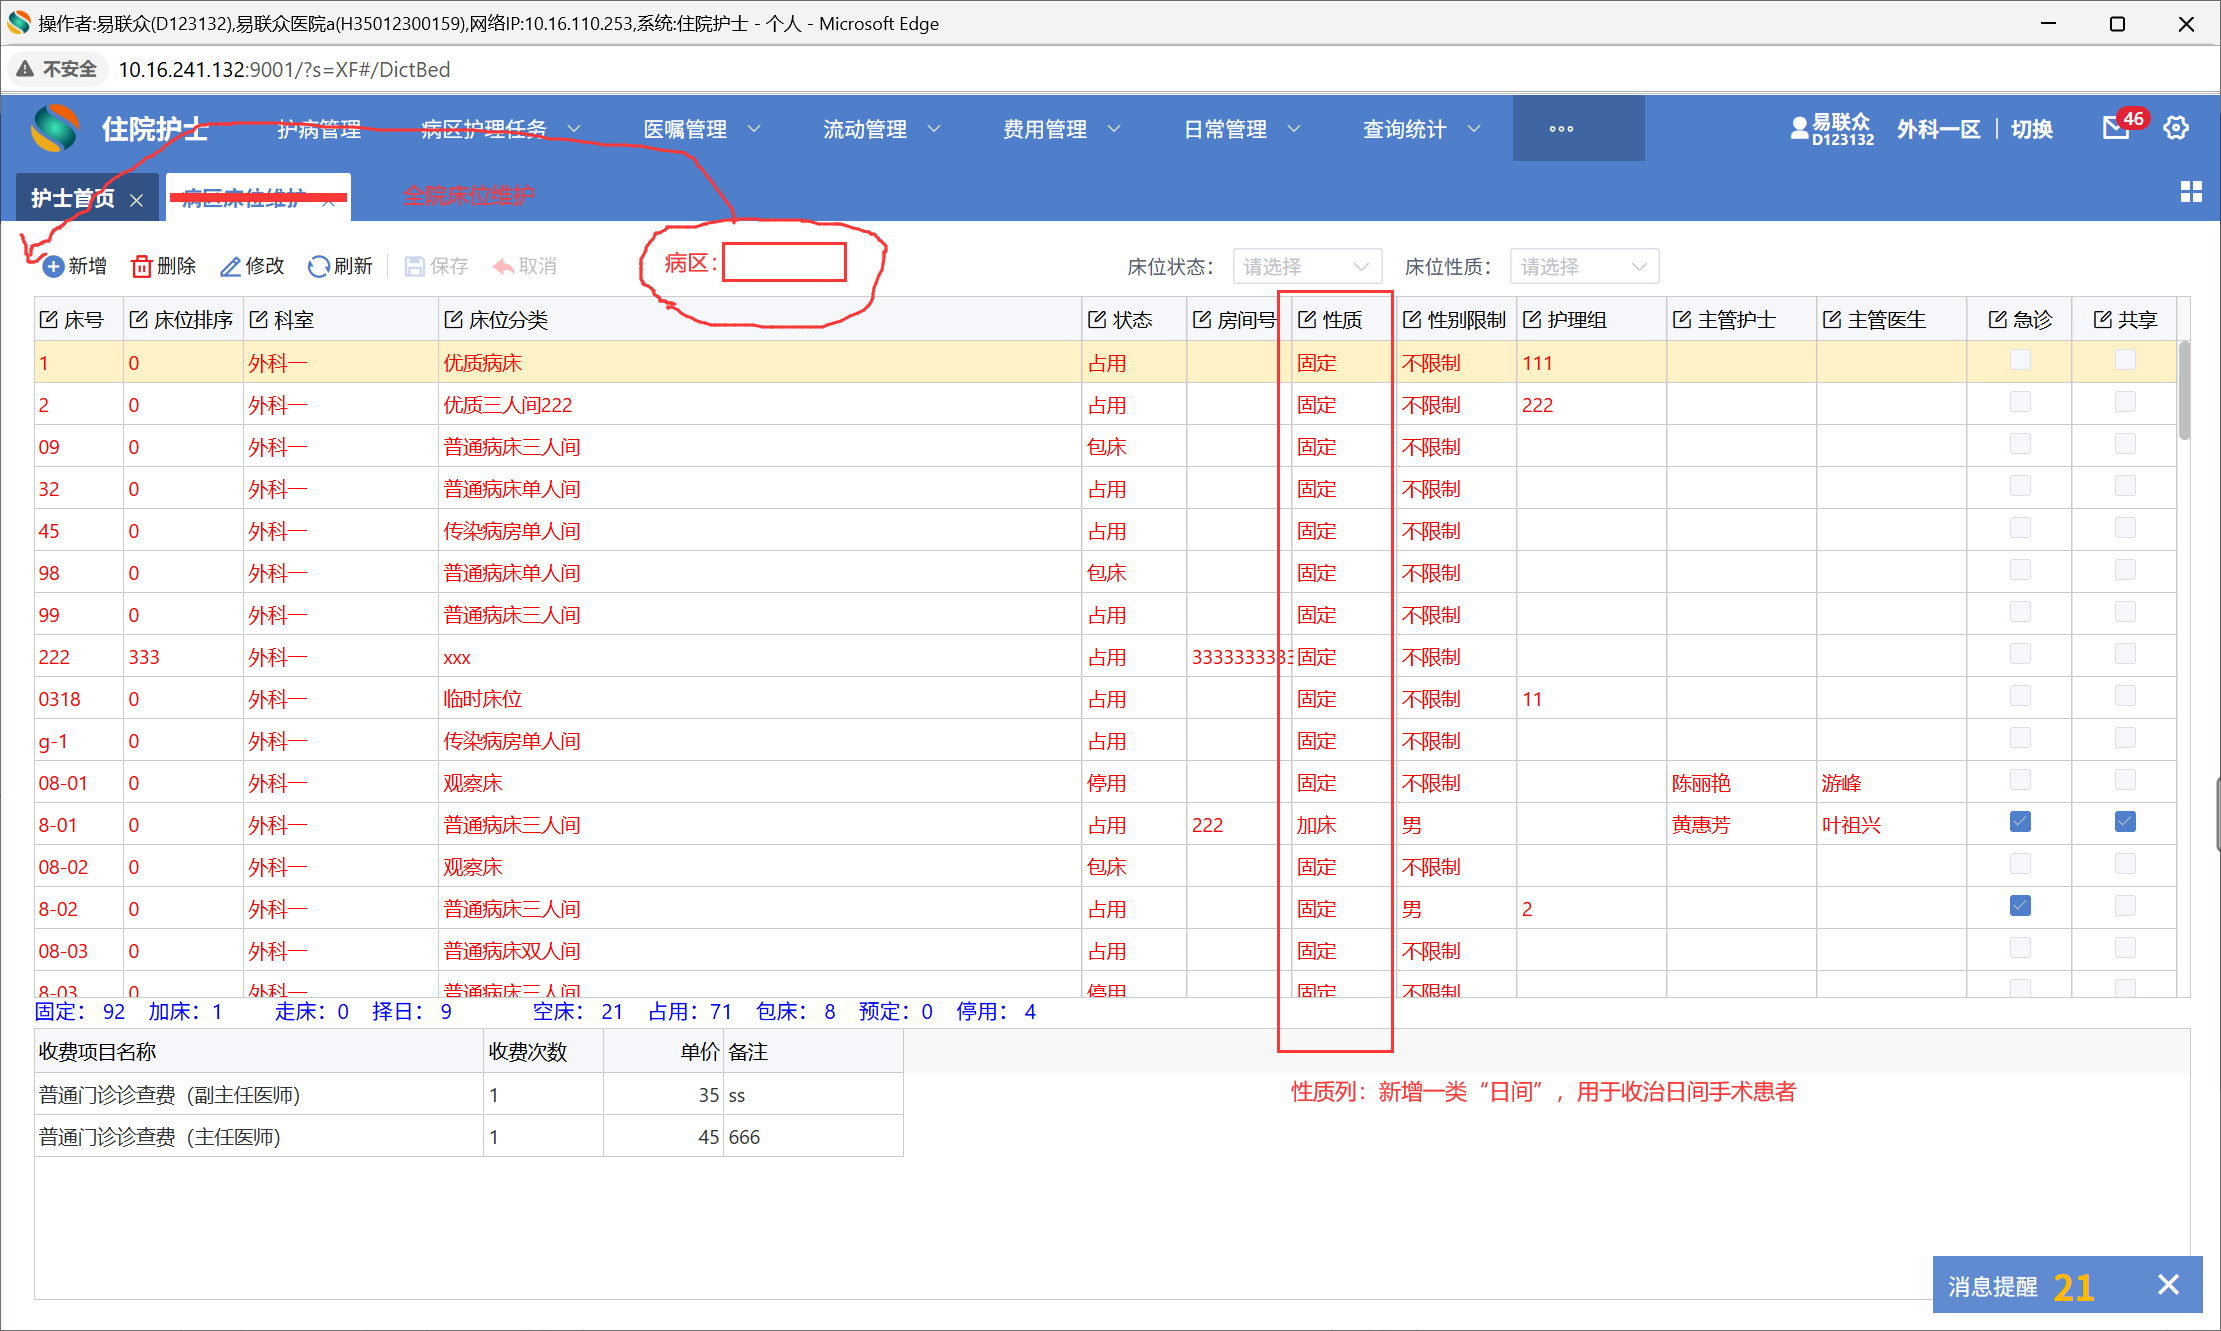Click the 删除 trash icon
This screenshot has height=1331, width=2221.
pyautogui.click(x=142, y=266)
